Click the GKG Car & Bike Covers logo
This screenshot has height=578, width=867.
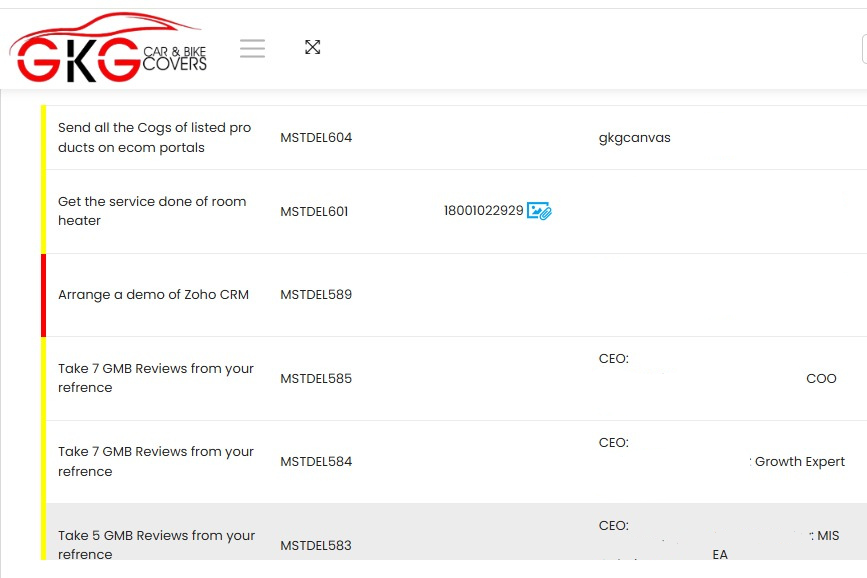click(x=108, y=48)
